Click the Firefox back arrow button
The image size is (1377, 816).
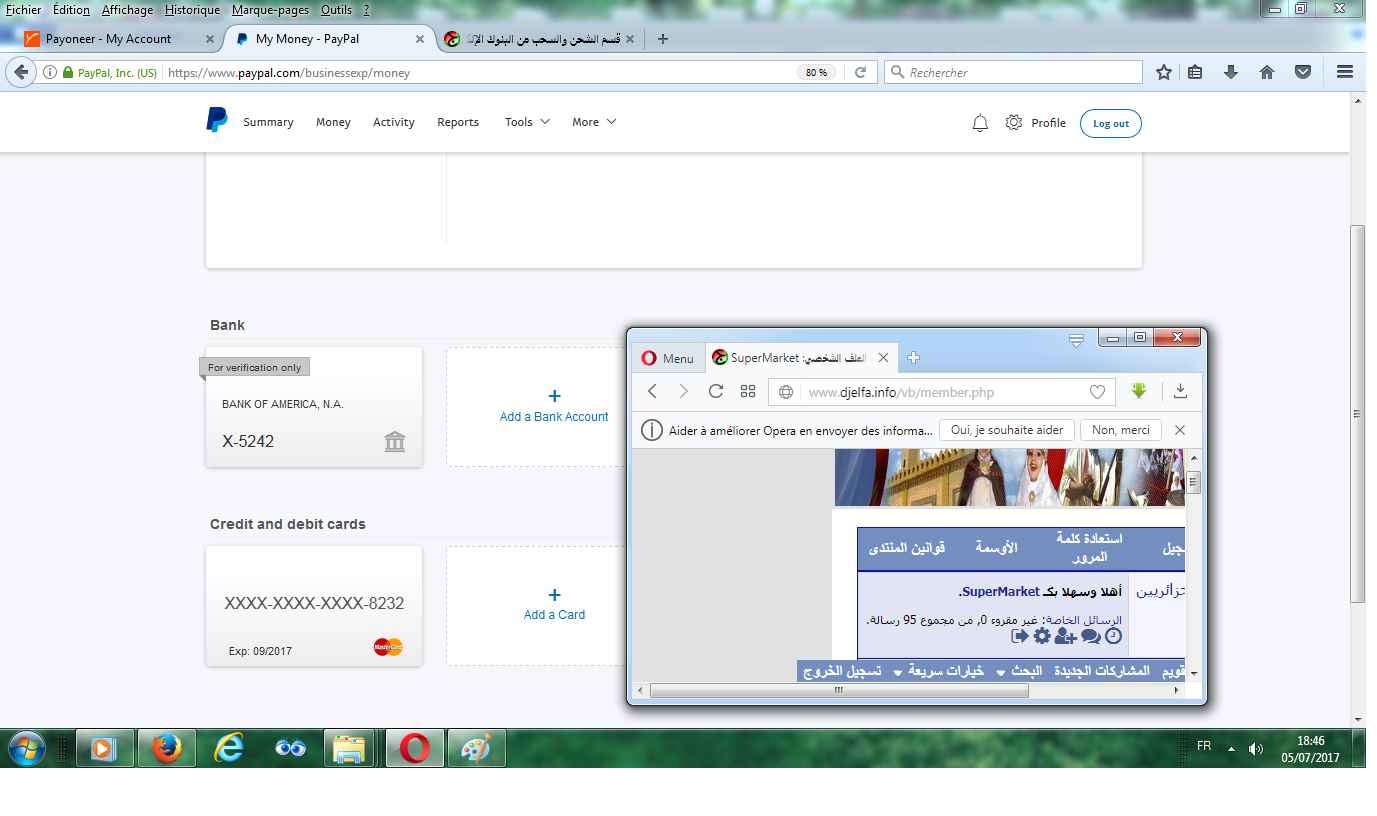[x=22, y=72]
